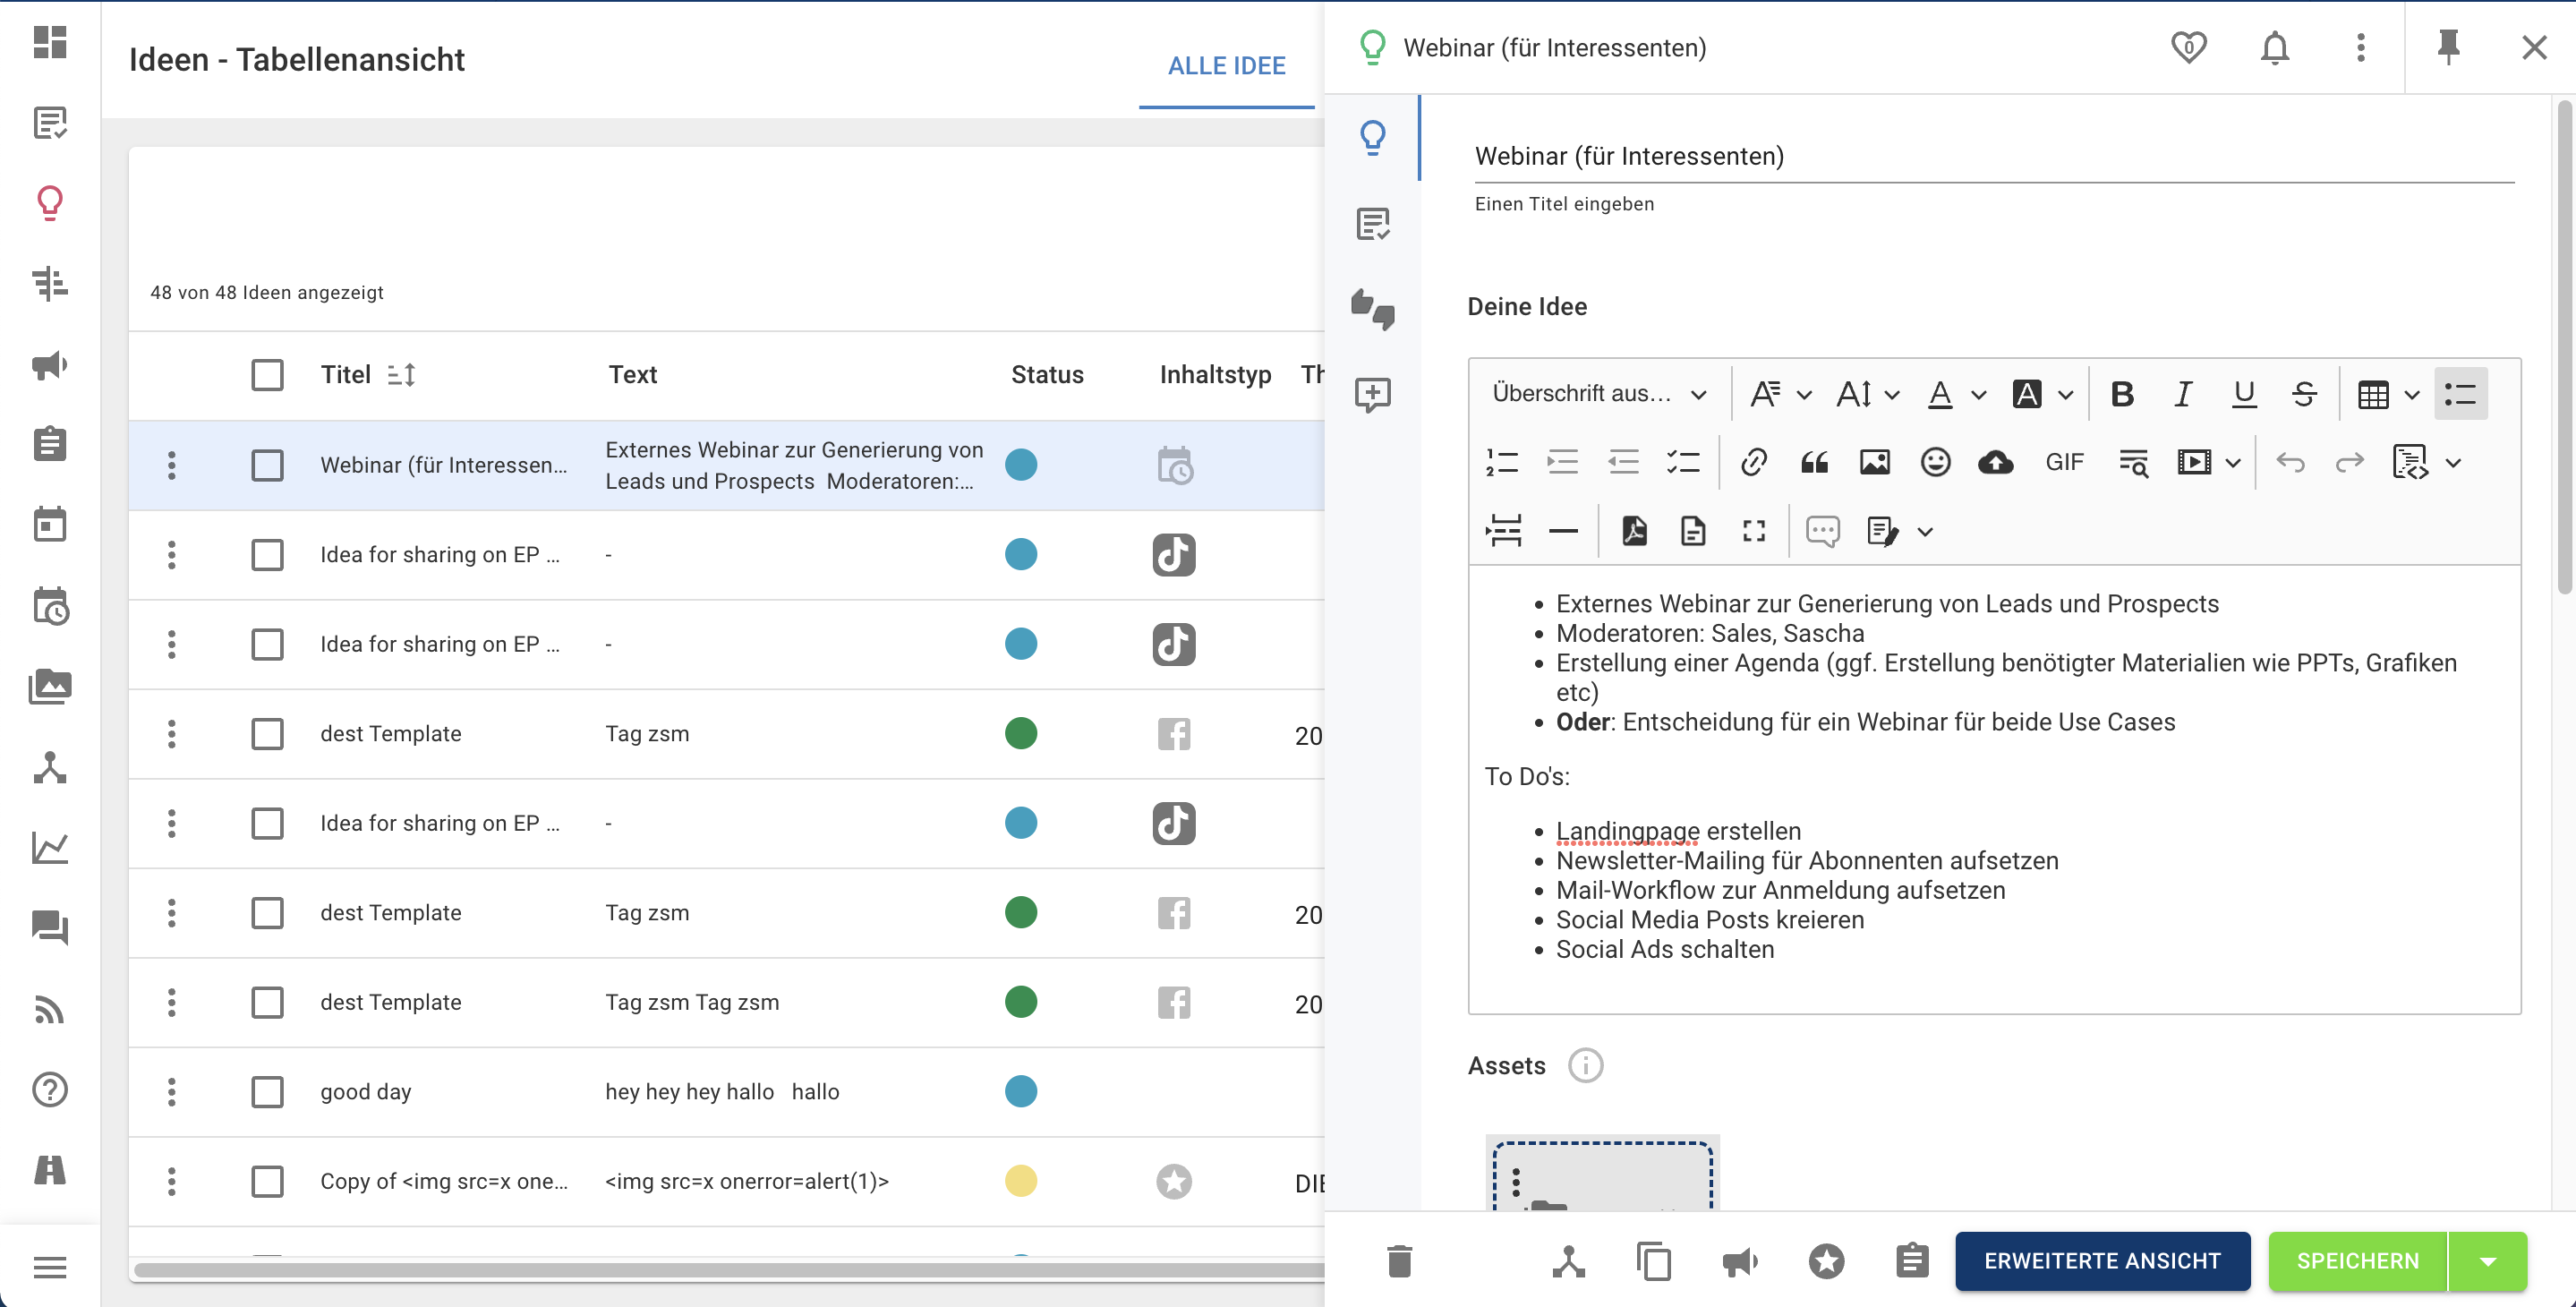2576x1307 pixels.
Task: Delete this idea with the trash icon
Action: point(1400,1261)
